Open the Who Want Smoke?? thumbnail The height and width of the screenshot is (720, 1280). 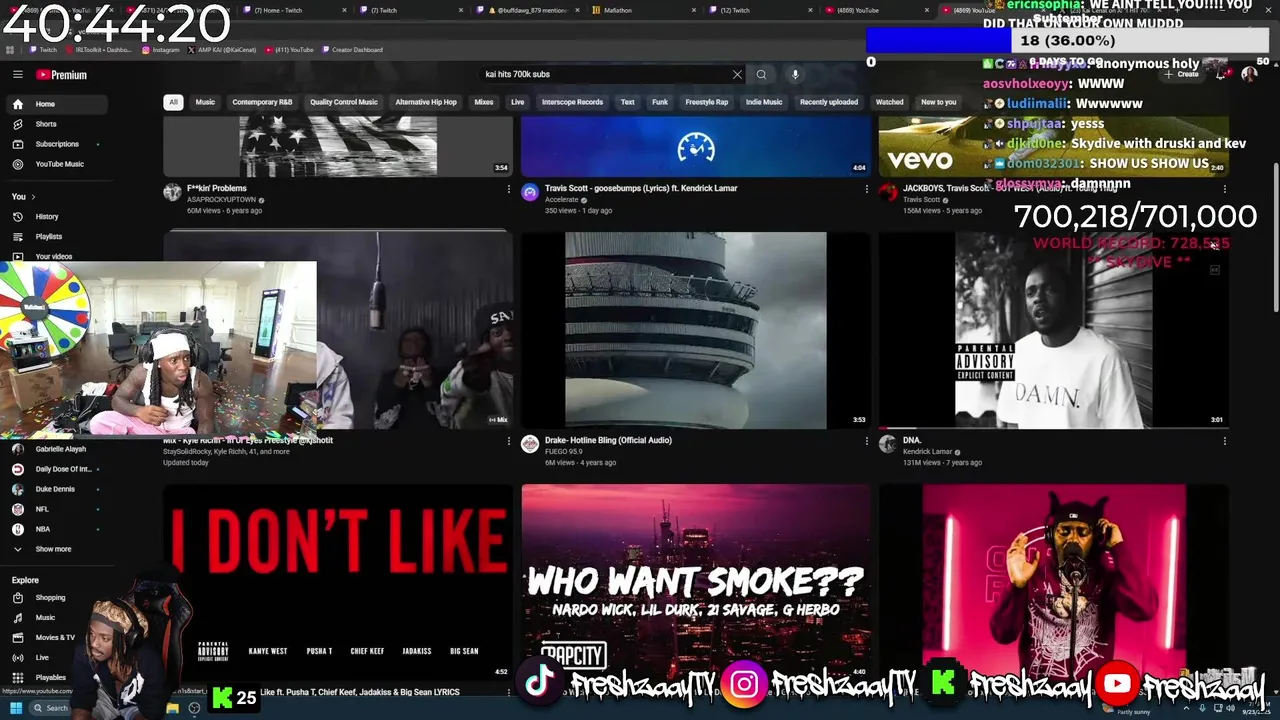coord(696,582)
